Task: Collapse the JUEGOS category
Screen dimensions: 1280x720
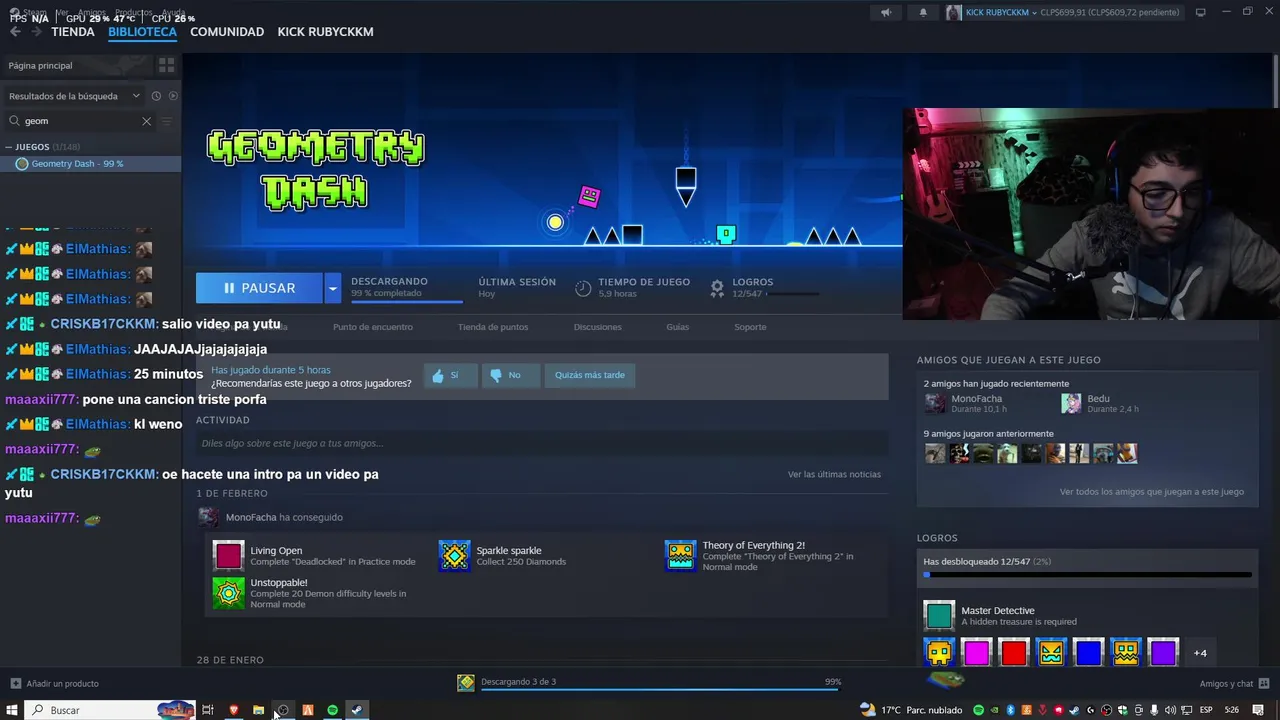Action: point(10,147)
